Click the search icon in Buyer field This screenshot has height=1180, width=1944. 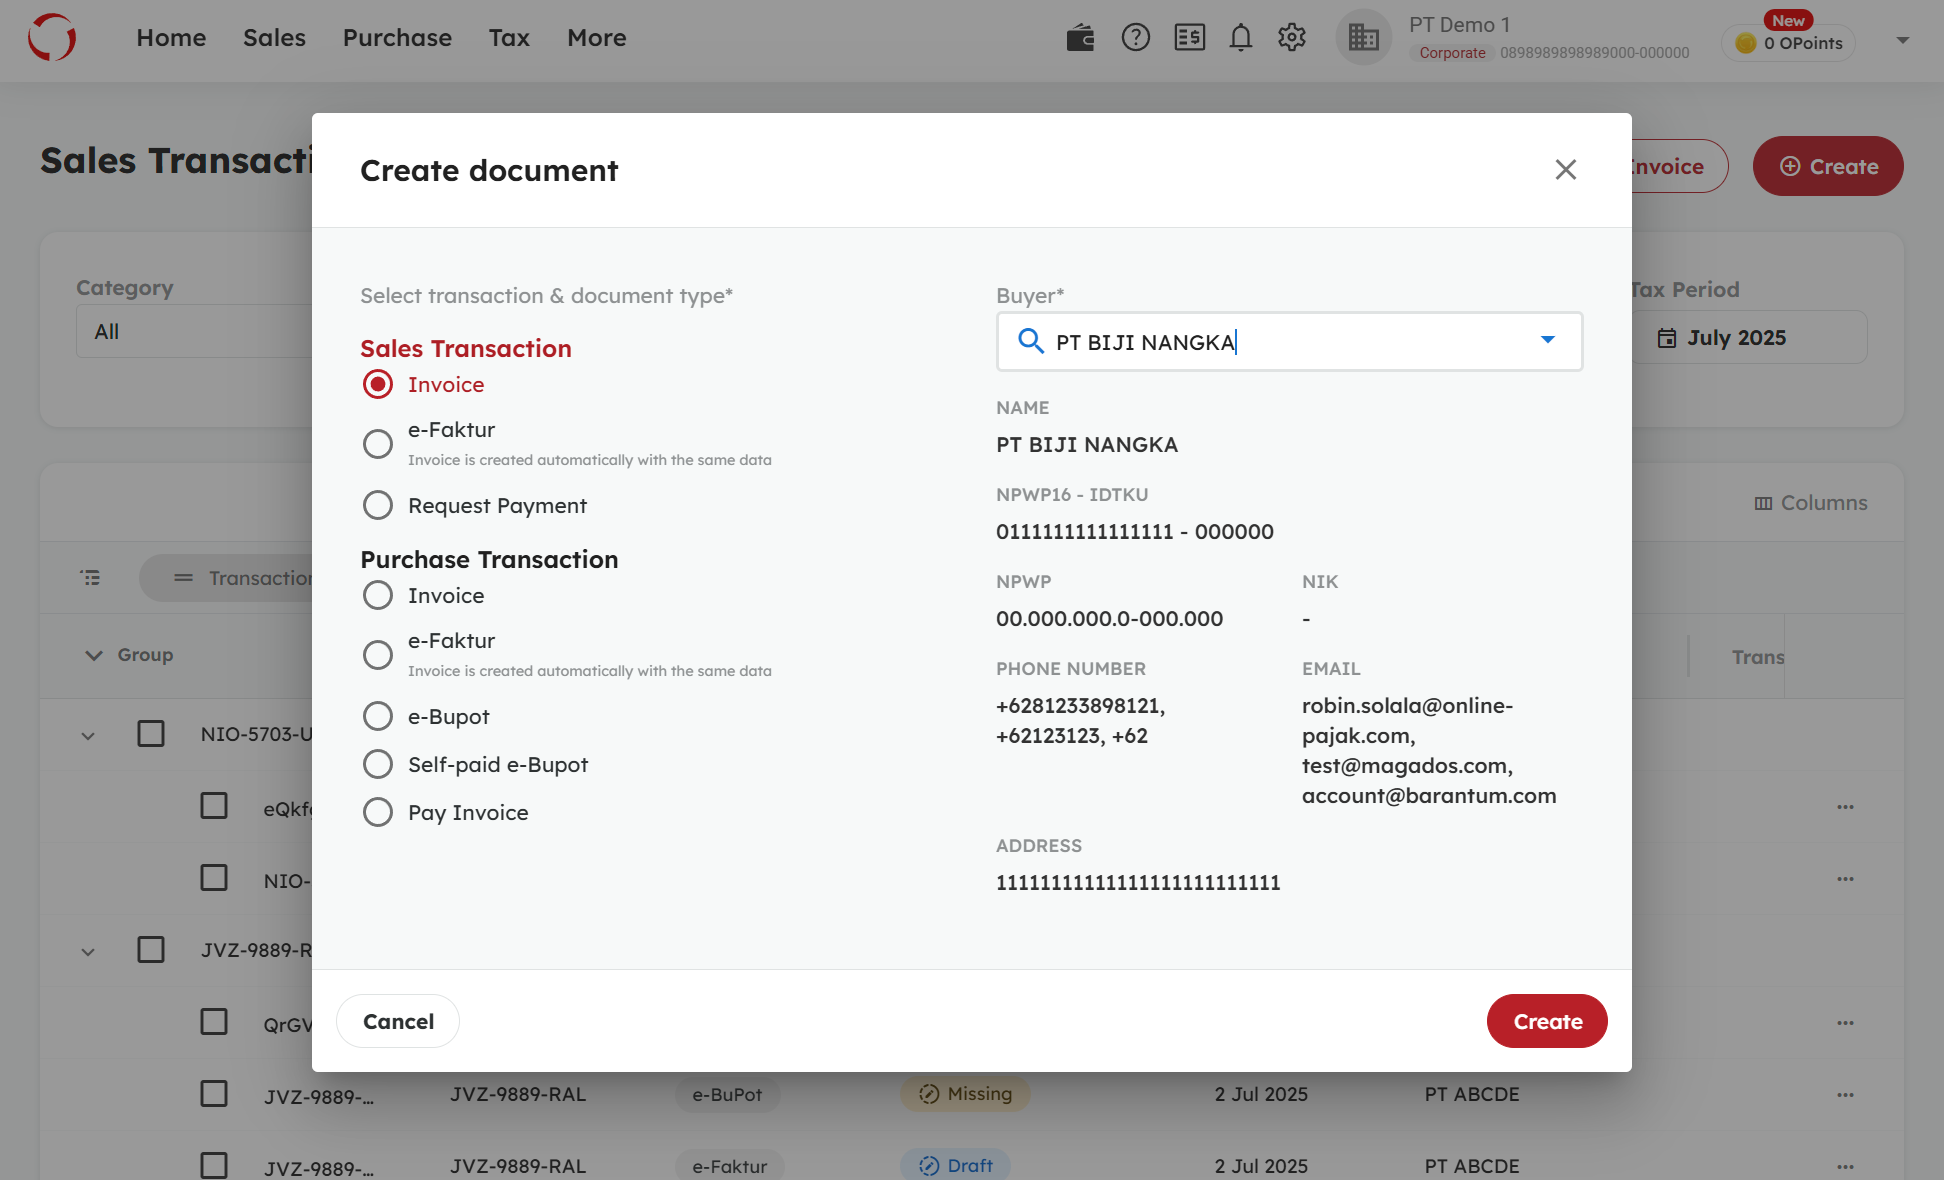click(1030, 342)
